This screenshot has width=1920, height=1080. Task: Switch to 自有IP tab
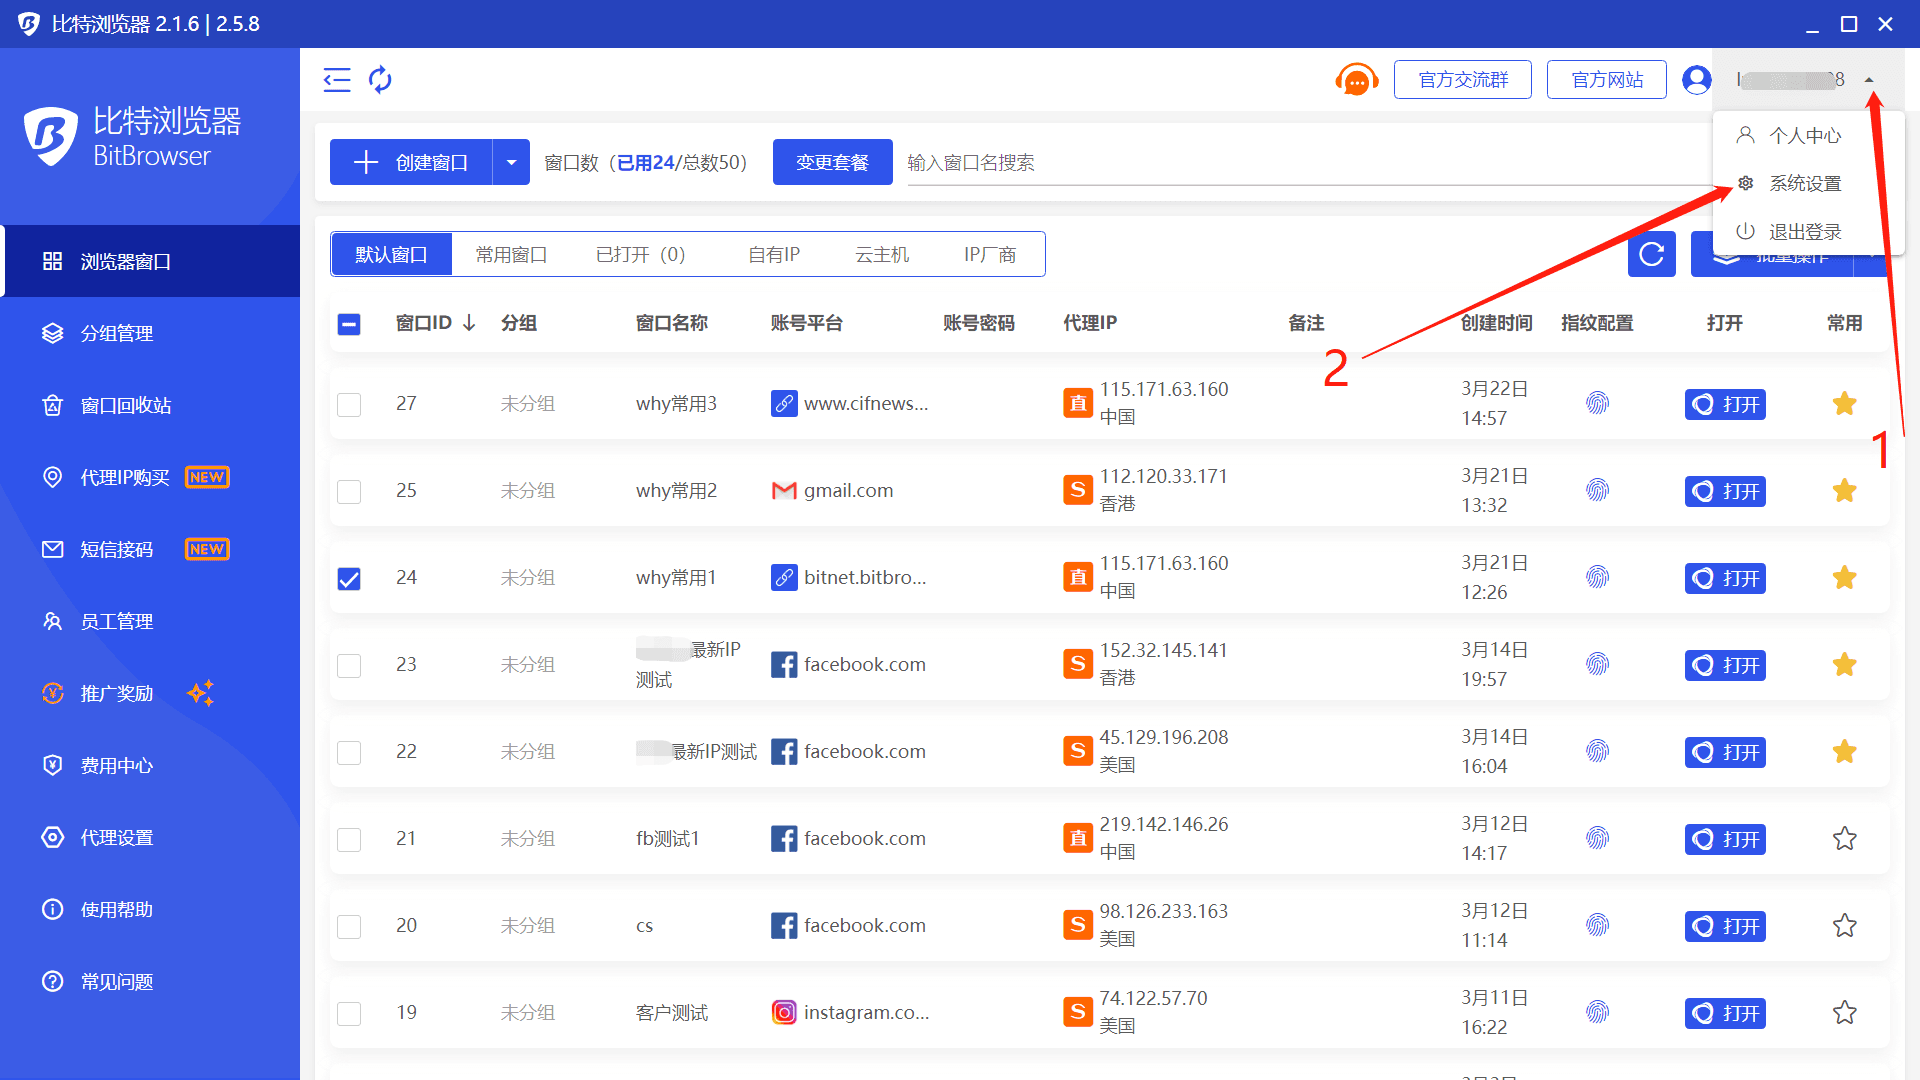pos(774,255)
